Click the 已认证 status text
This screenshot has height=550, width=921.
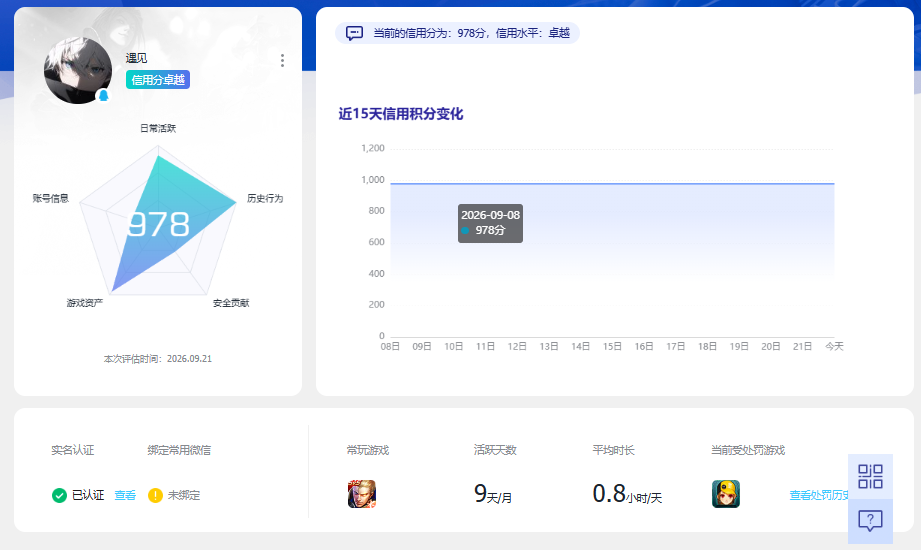point(88,495)
